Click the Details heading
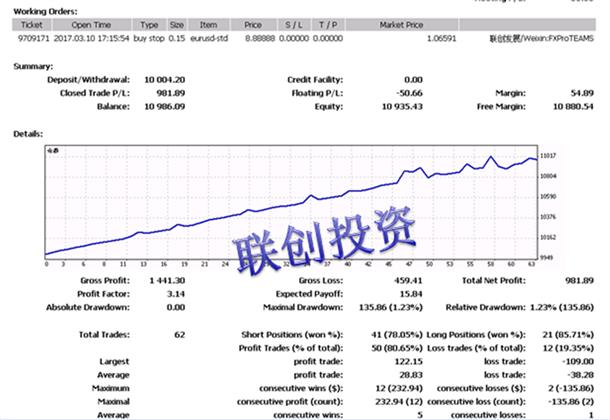Screen dimensions: 610x420 28,134
